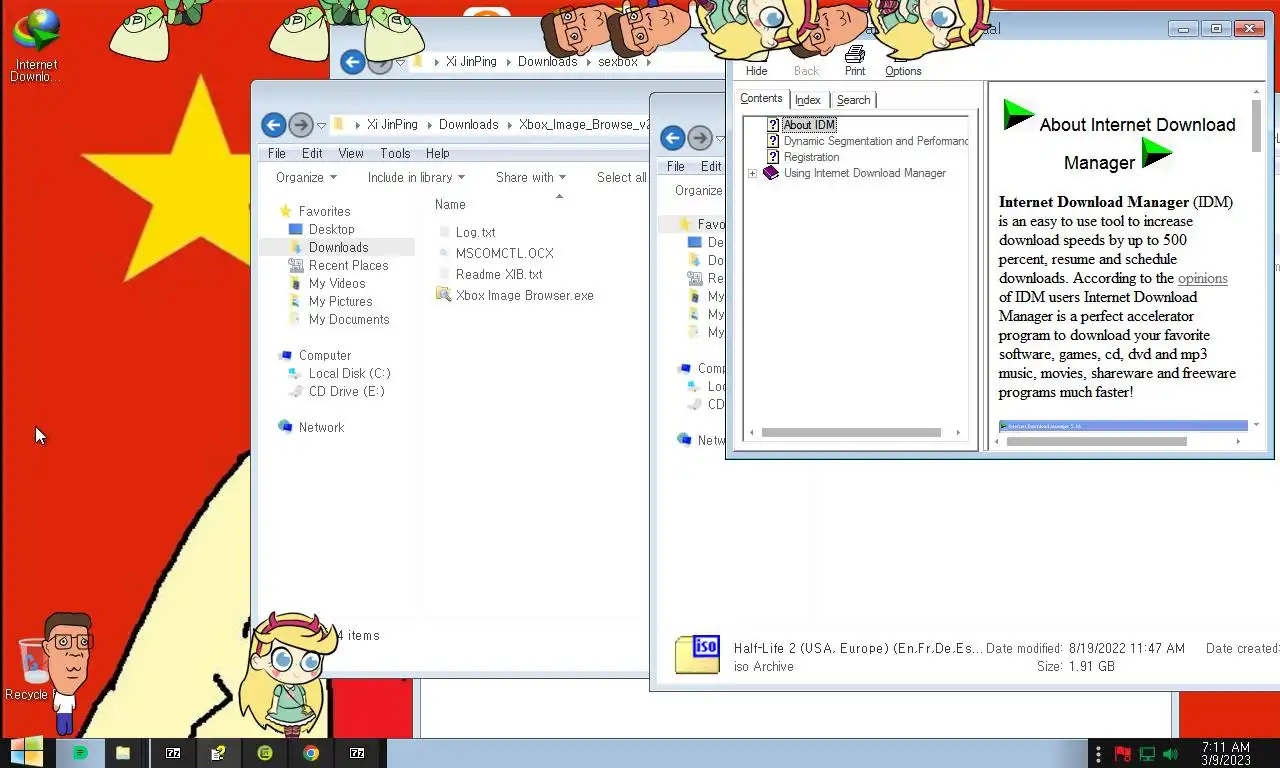Click the Hide button in help toolbar
The height and width of the screenshot is (768, 1280).
pos(757,71)
